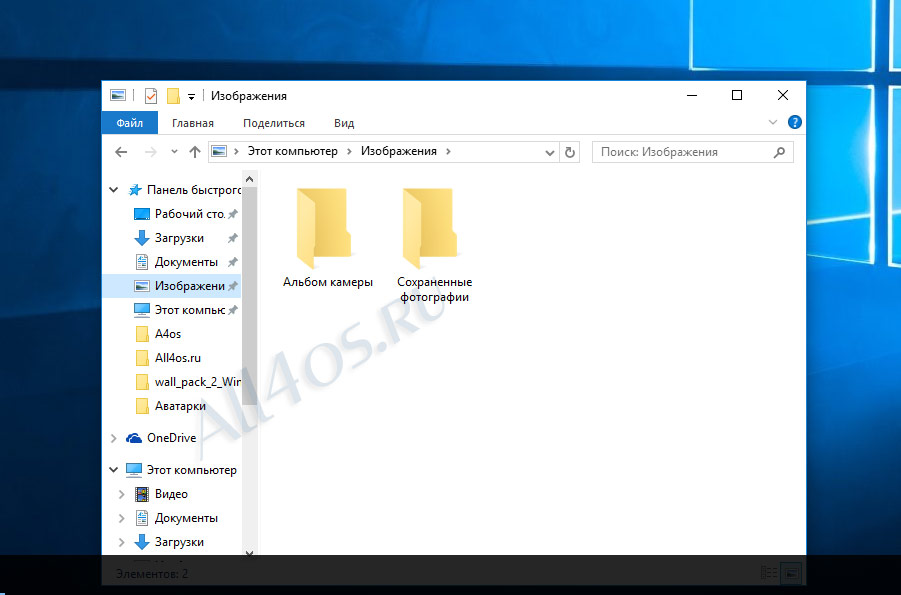
Task: Select Панель быстрого доступа in sidebar
Action: [184, 190]
